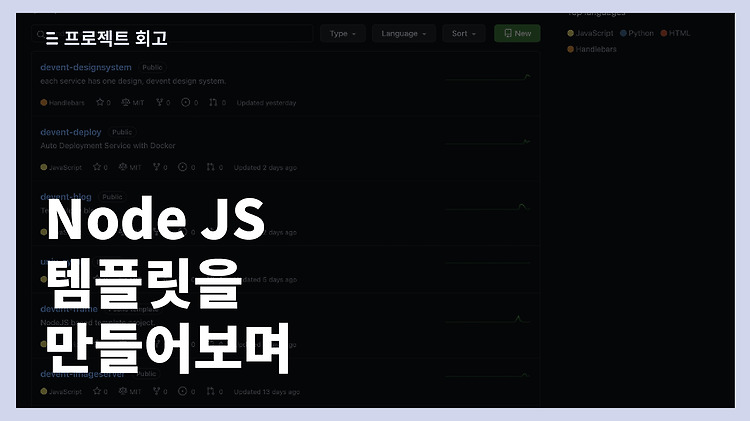
Task: Click the fork icon in devent-imageserver row
Action: click(x=156, y=391)
